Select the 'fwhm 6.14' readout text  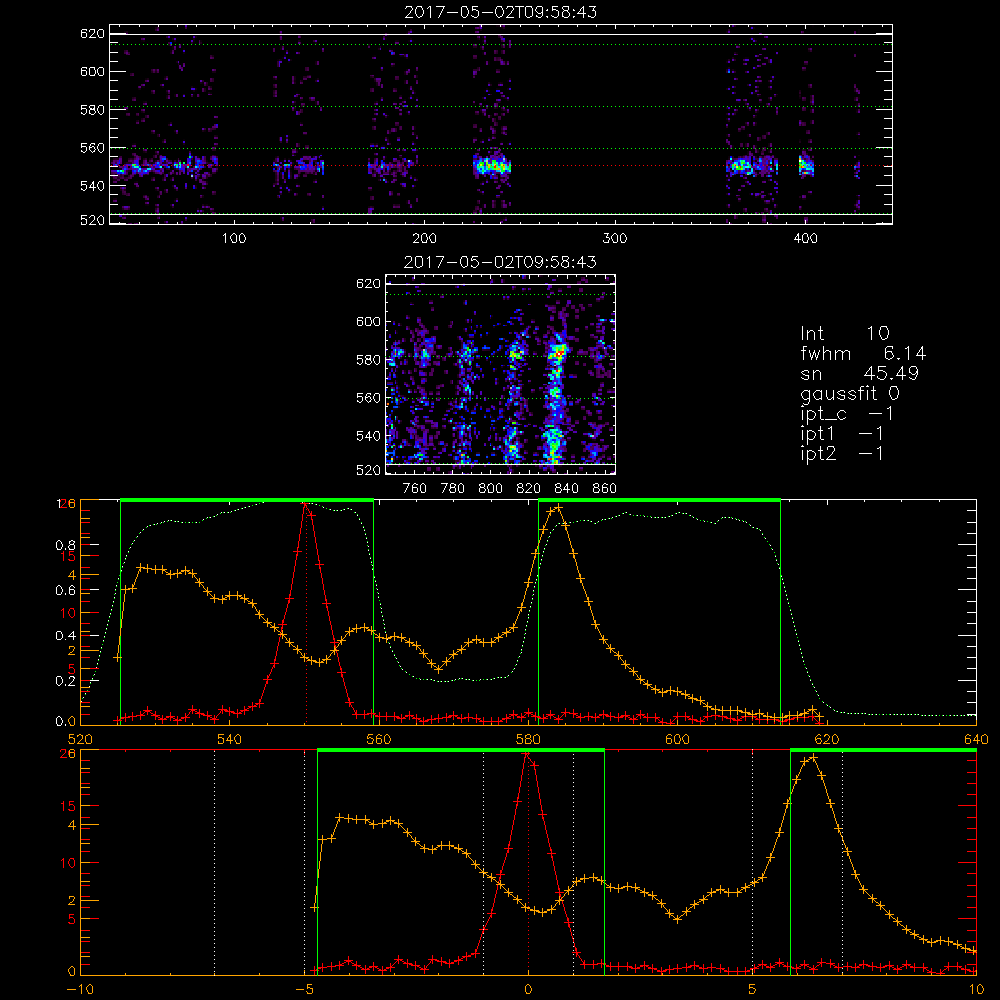coord(863,353)
